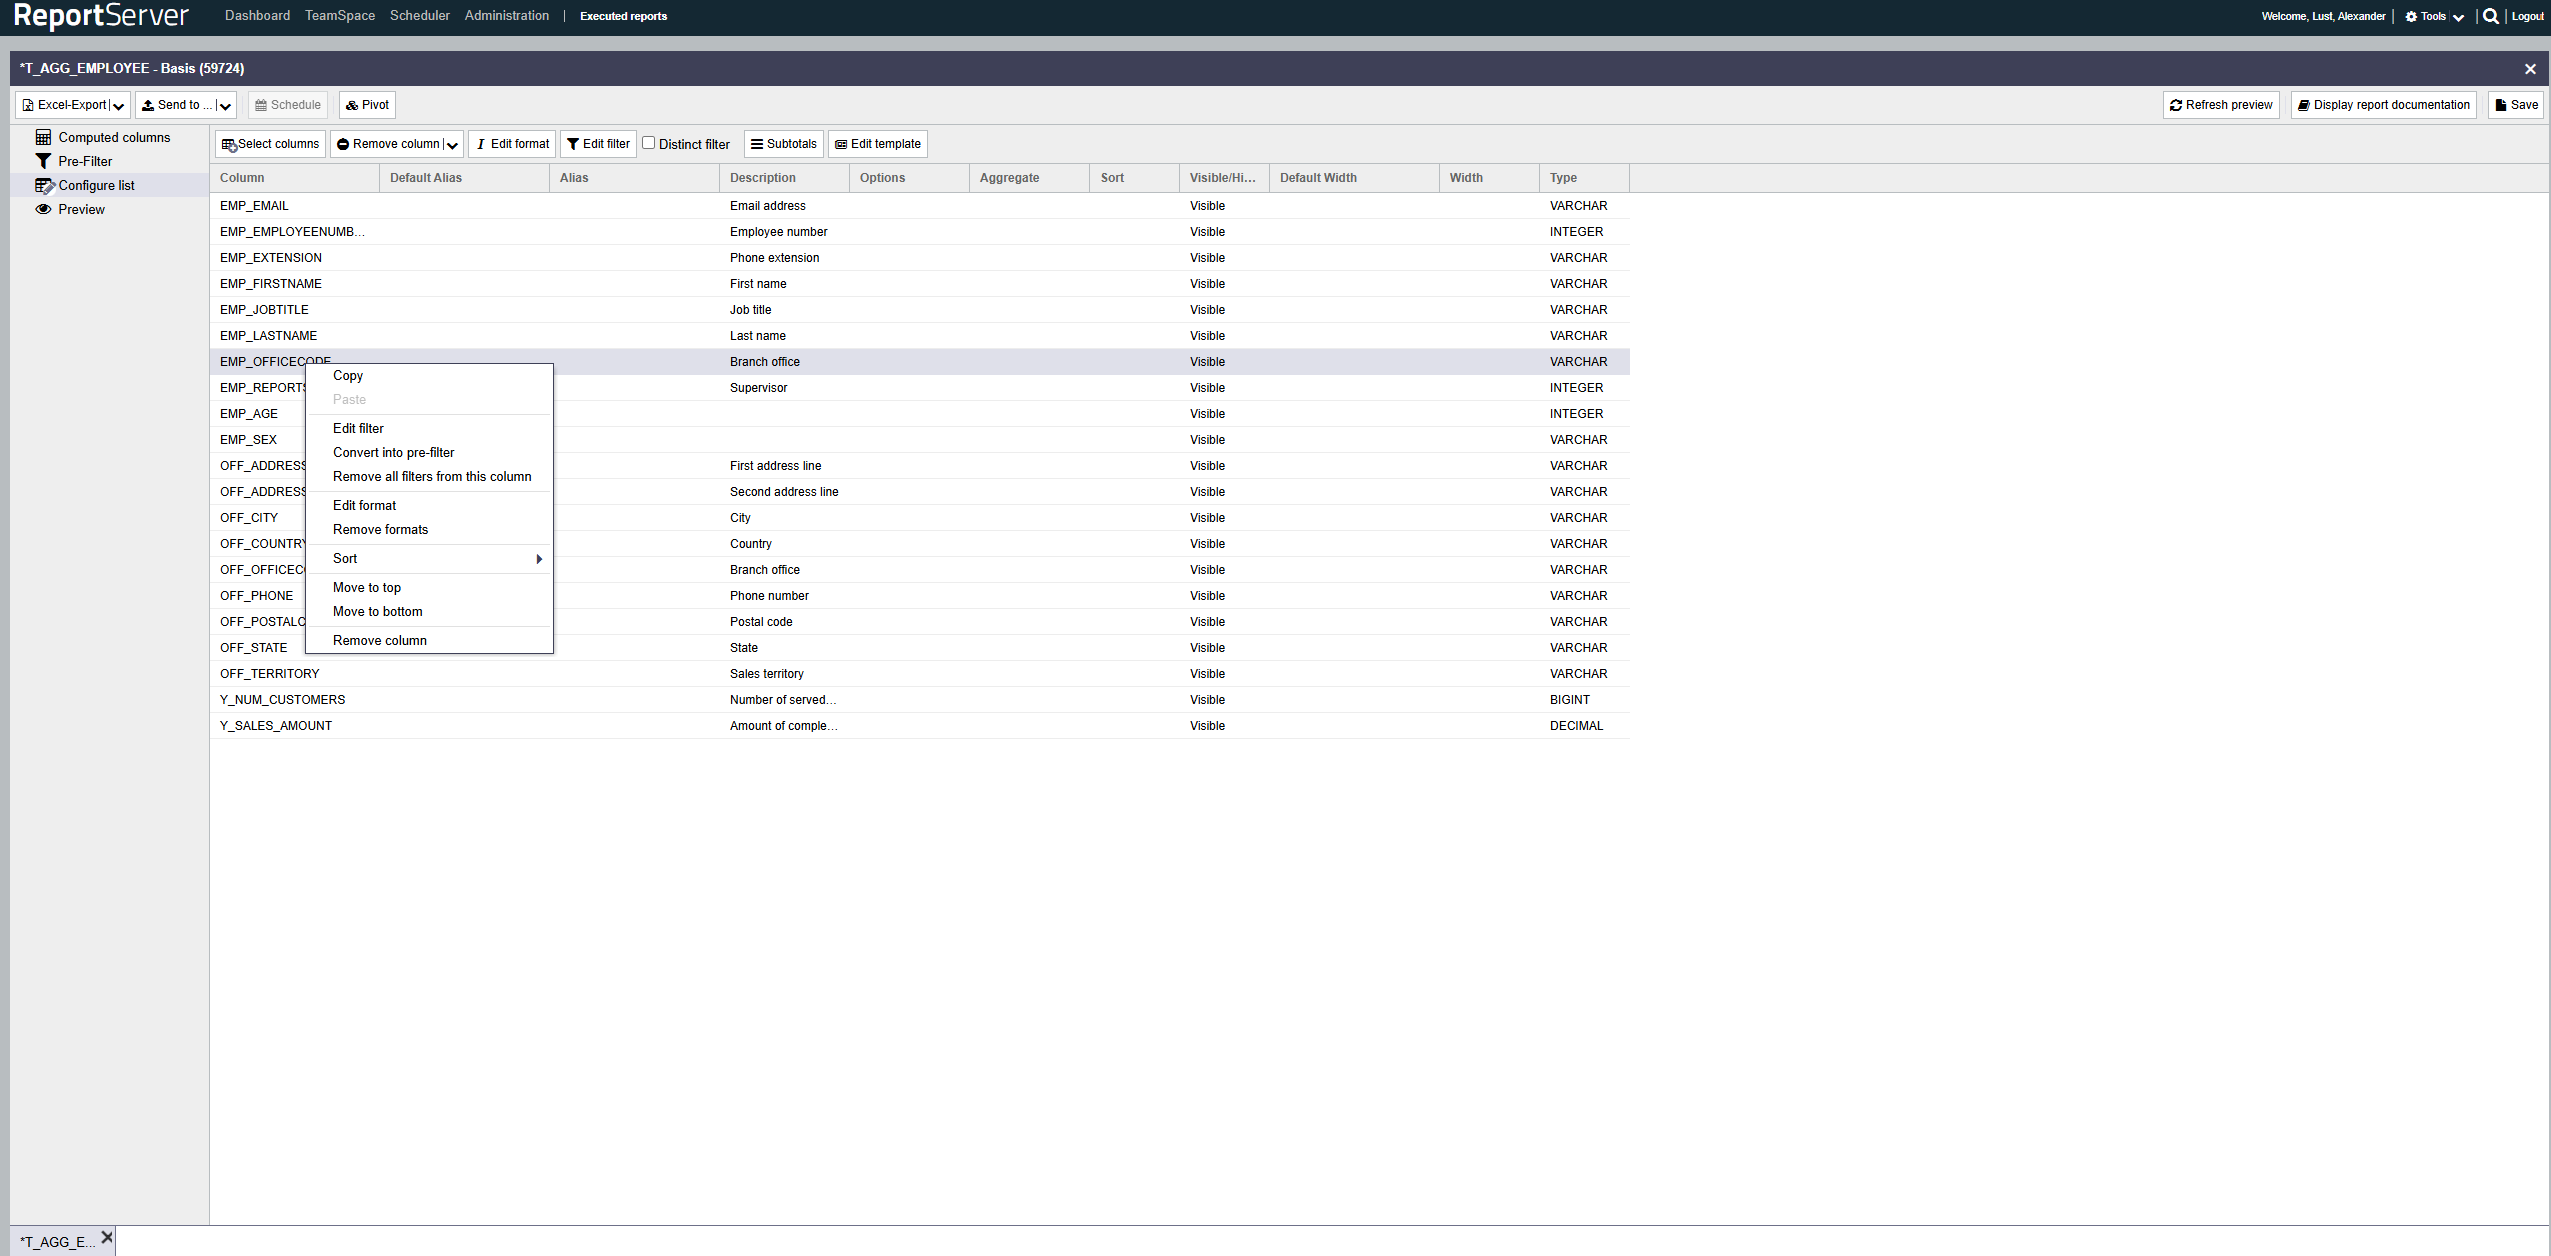Click the Subtotals button

tap(783, 144)
